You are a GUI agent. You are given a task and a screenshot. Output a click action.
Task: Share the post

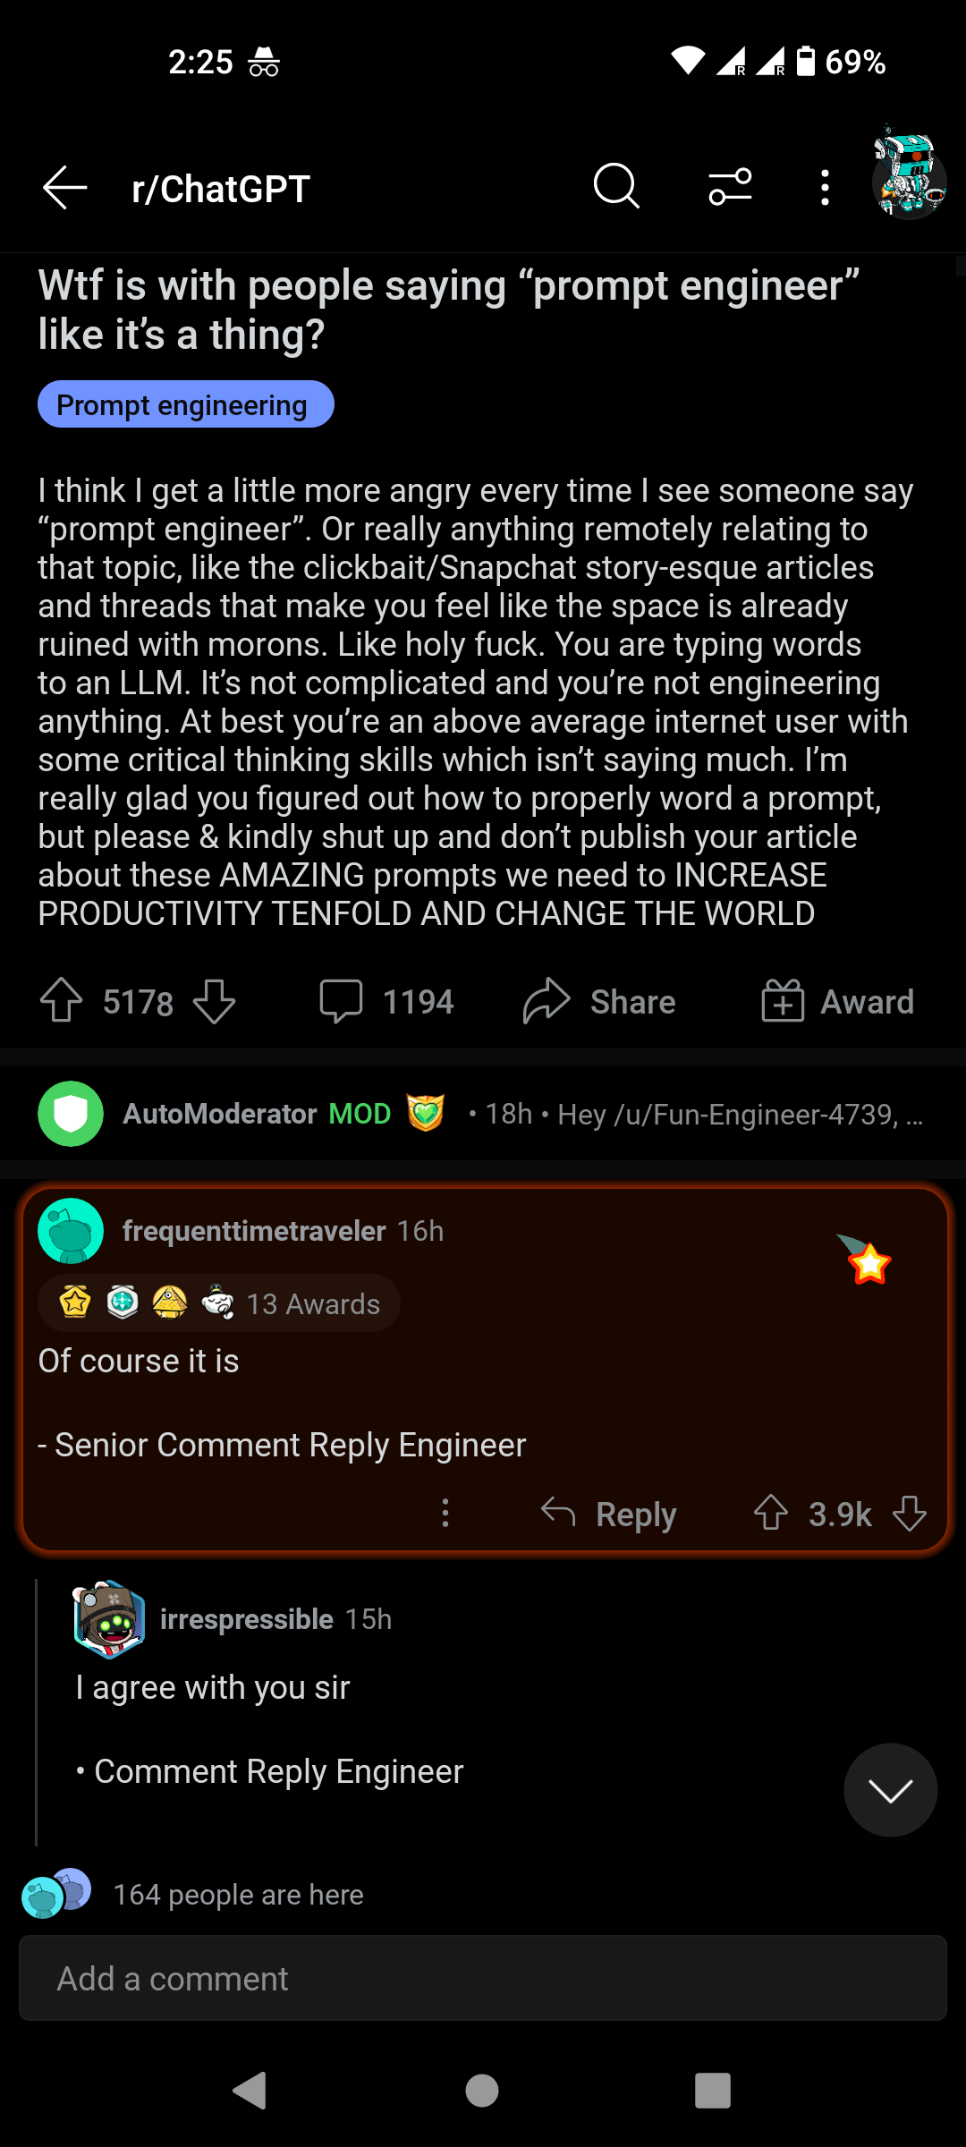(599, 1001)
